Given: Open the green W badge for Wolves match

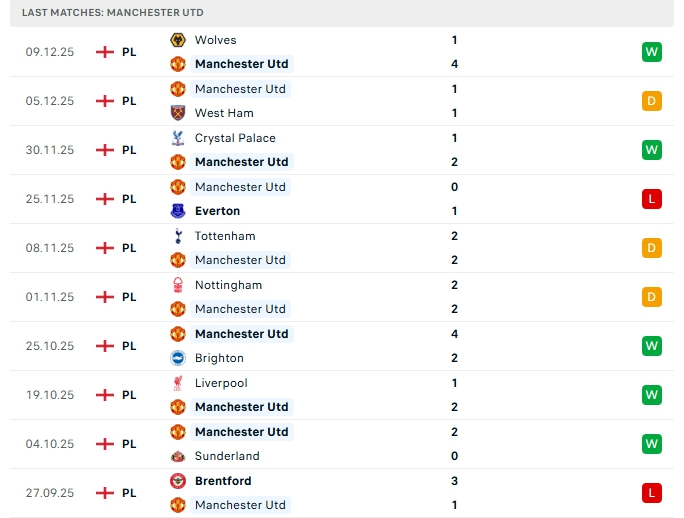Looking at the screenshot, I should coord(652,52).
